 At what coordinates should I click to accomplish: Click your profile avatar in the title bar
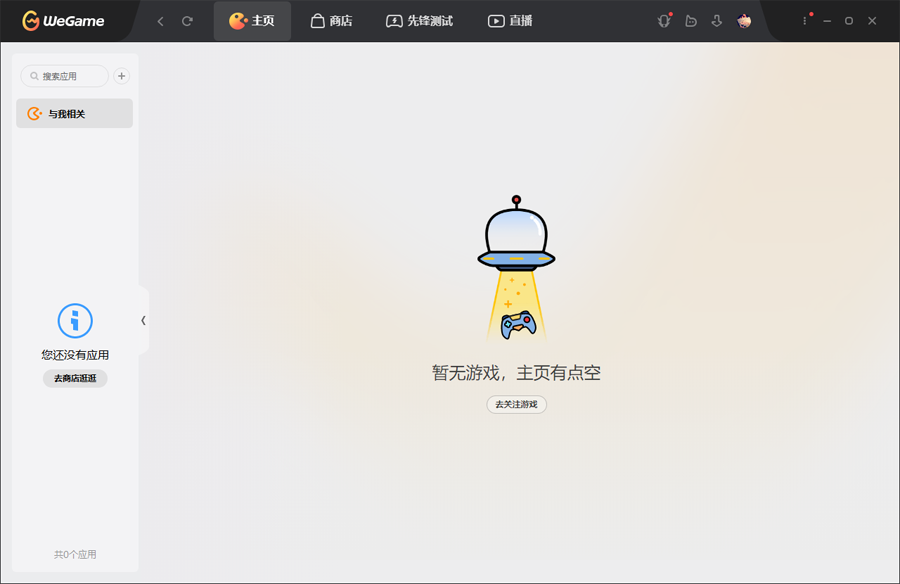[744, 20]
